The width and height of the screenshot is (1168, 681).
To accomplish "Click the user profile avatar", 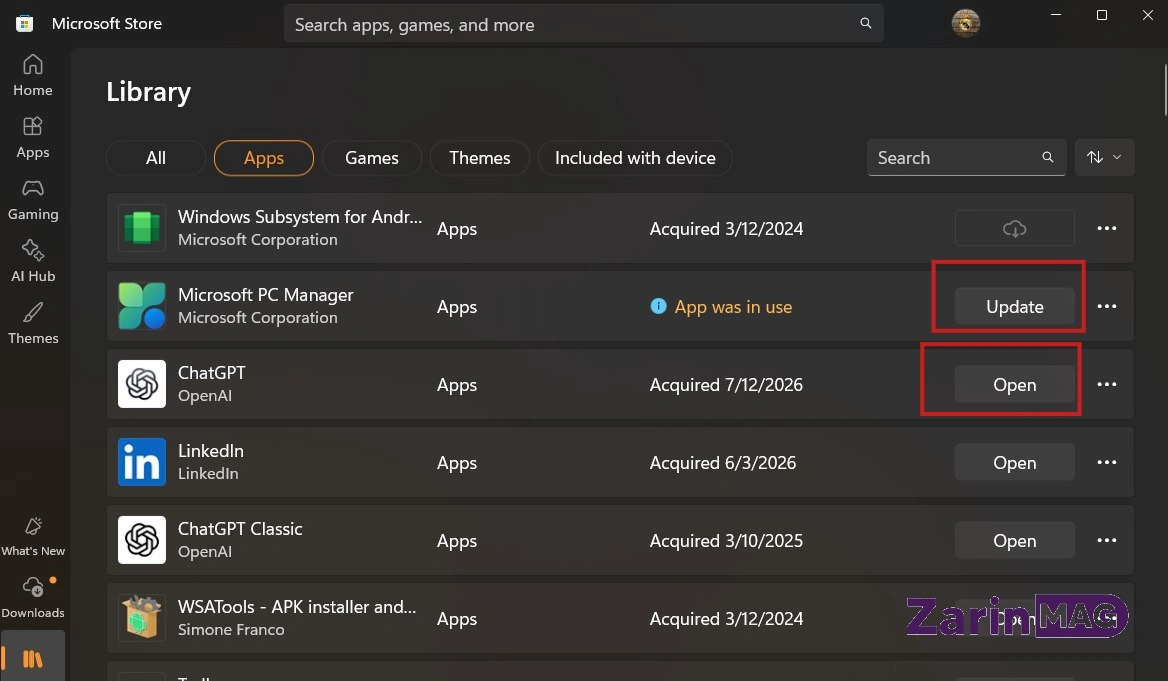I will [x=965, y=23].
